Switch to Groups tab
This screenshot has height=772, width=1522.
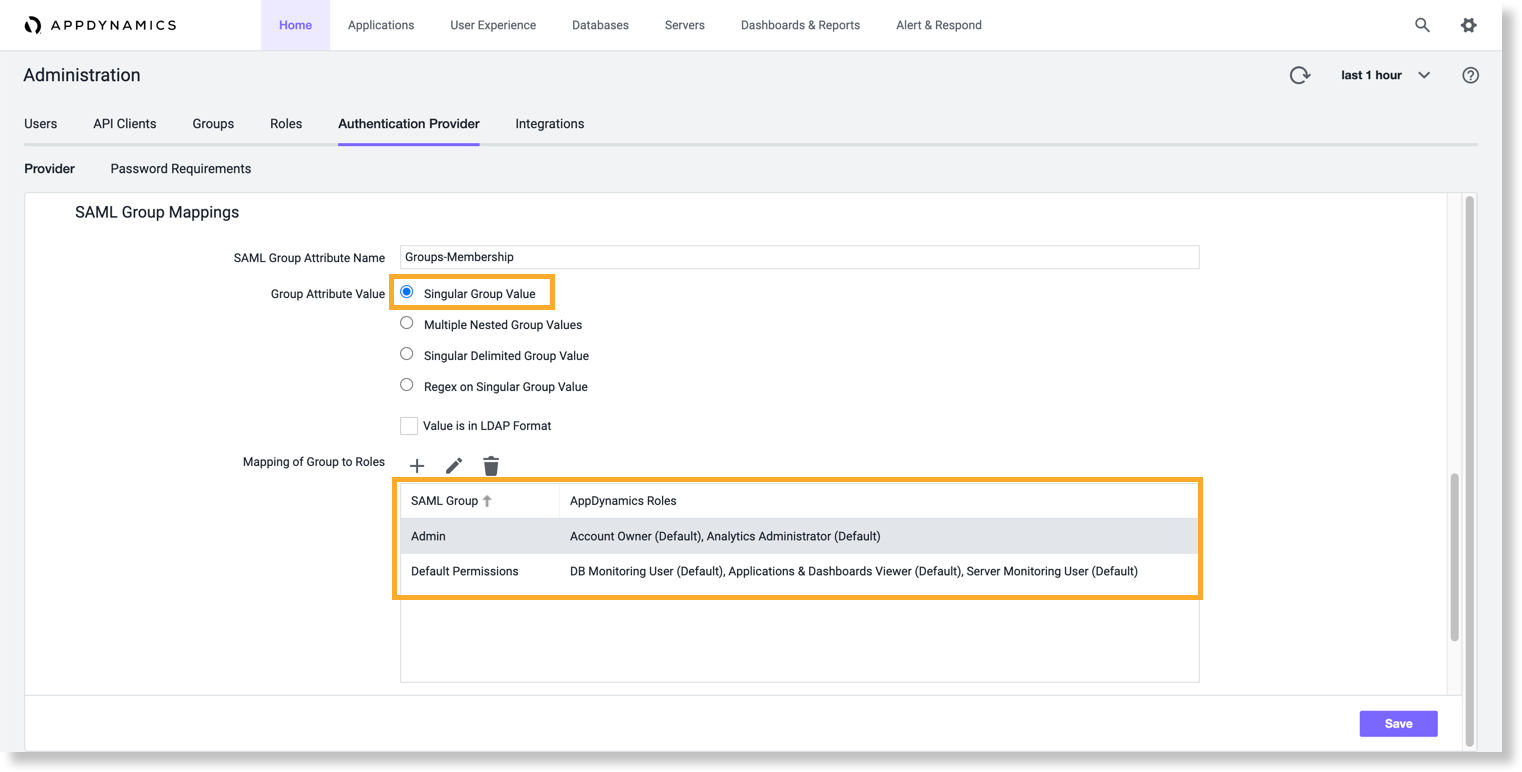coord(213,124)
